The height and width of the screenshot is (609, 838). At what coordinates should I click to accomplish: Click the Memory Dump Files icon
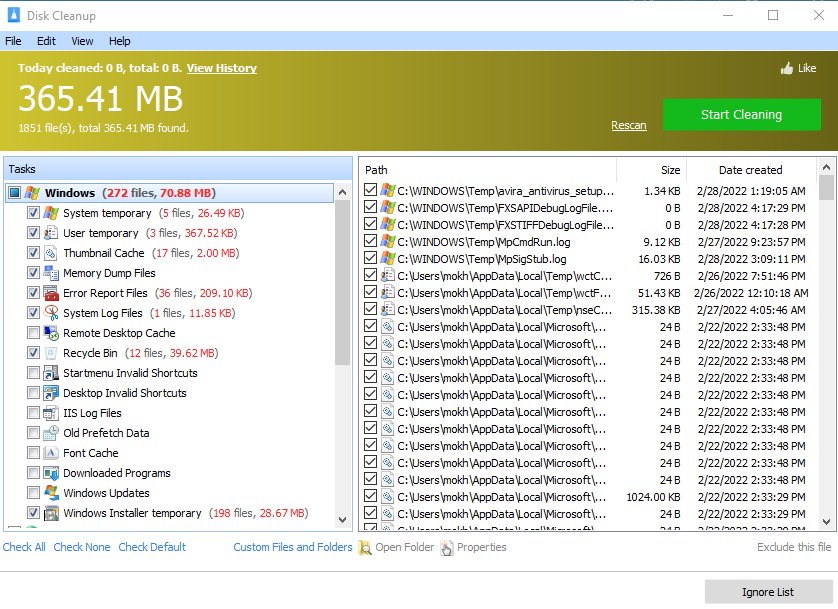coord(51,273)
